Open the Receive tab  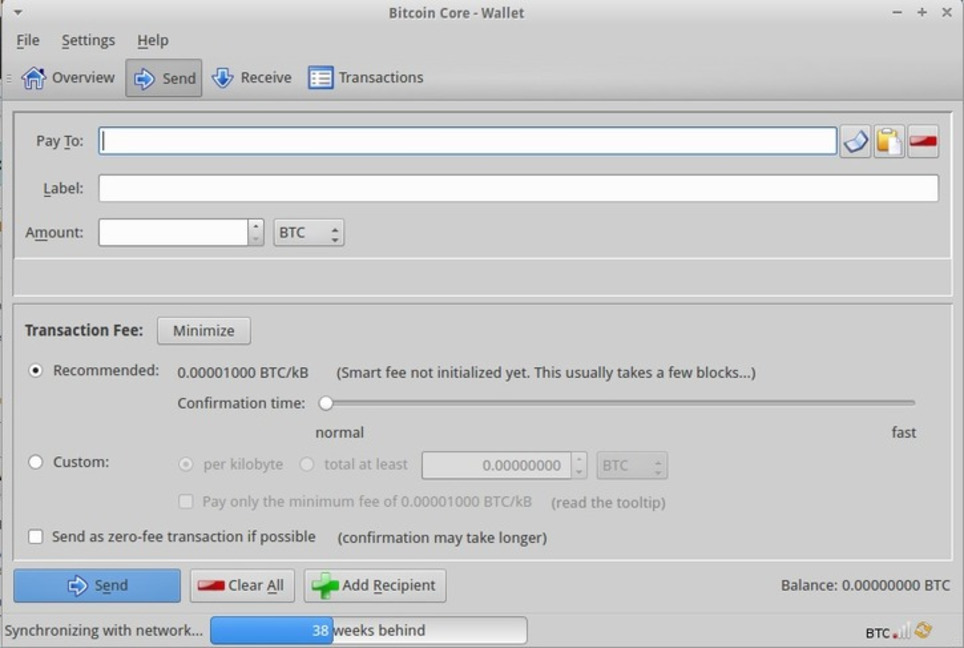coord(251,77)
